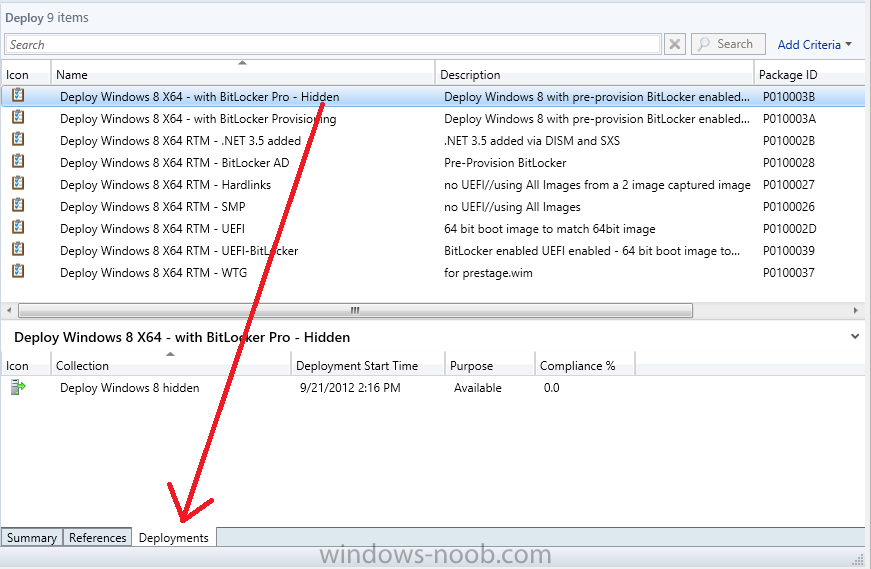Click deployment start time 9/21/2012 2:16 PM
The image size is (871, 569).
pos(350,388)
